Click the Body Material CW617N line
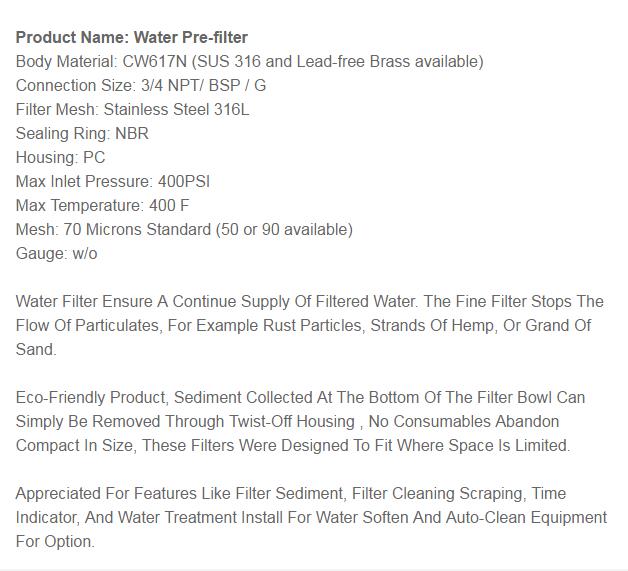 coord(250,62)
